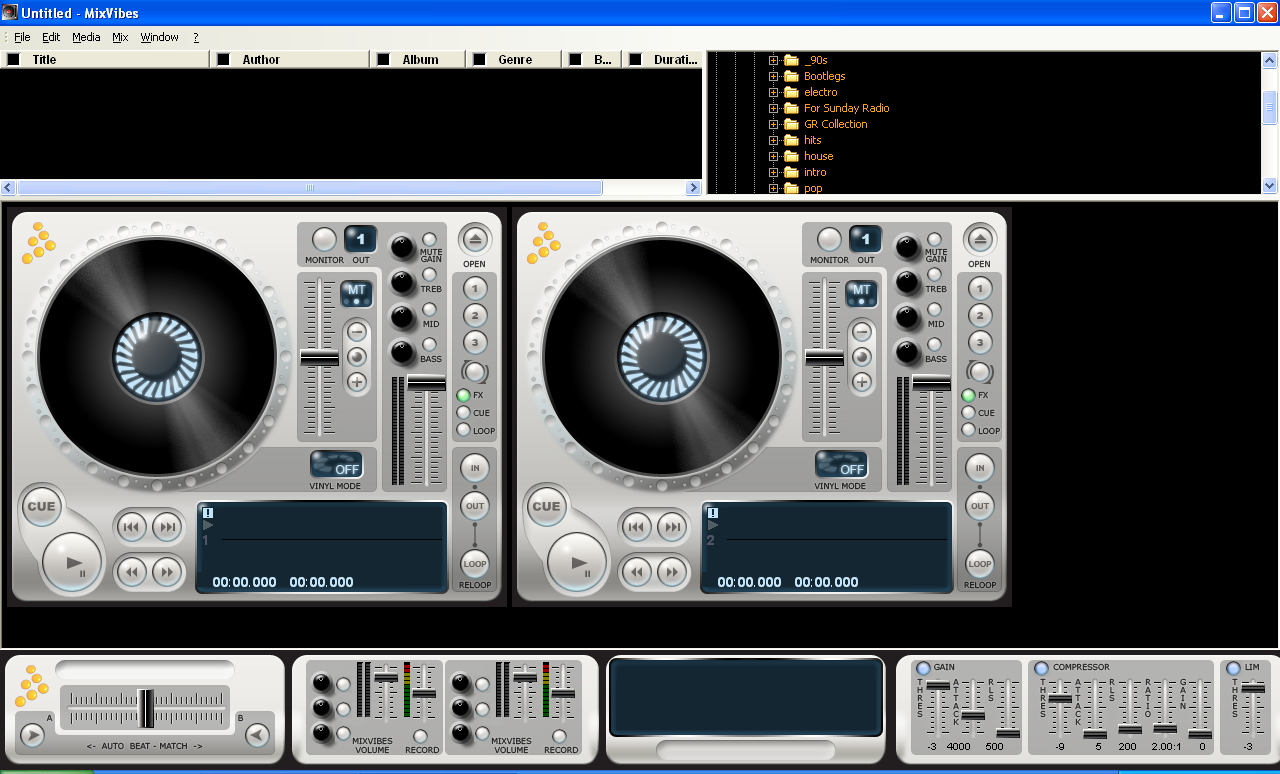Set loop OUT point on deck 1

pos(475,505)
